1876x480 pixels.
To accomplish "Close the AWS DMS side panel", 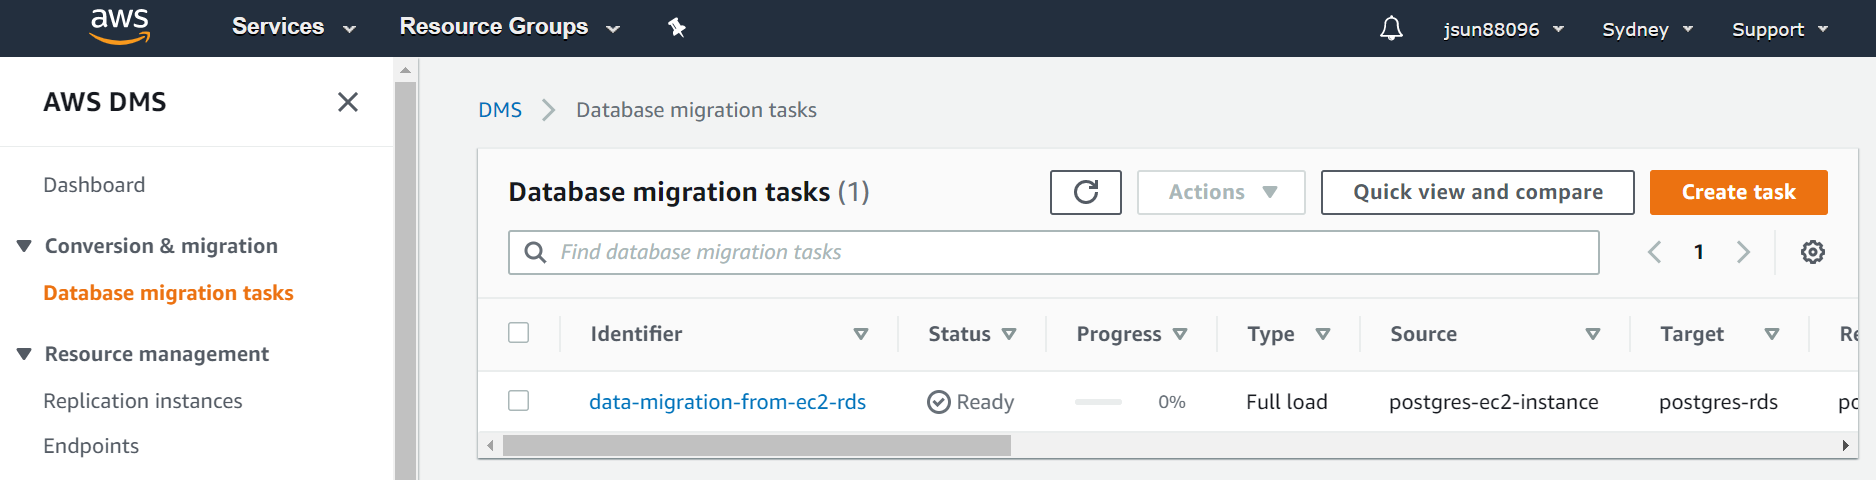I will [x=347, y=102].
